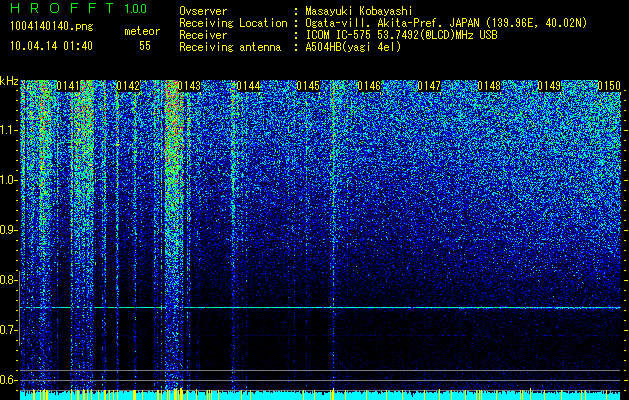
Task: Click the 0147 time marker
Action: pyautogui.click(x=429, y=86)
